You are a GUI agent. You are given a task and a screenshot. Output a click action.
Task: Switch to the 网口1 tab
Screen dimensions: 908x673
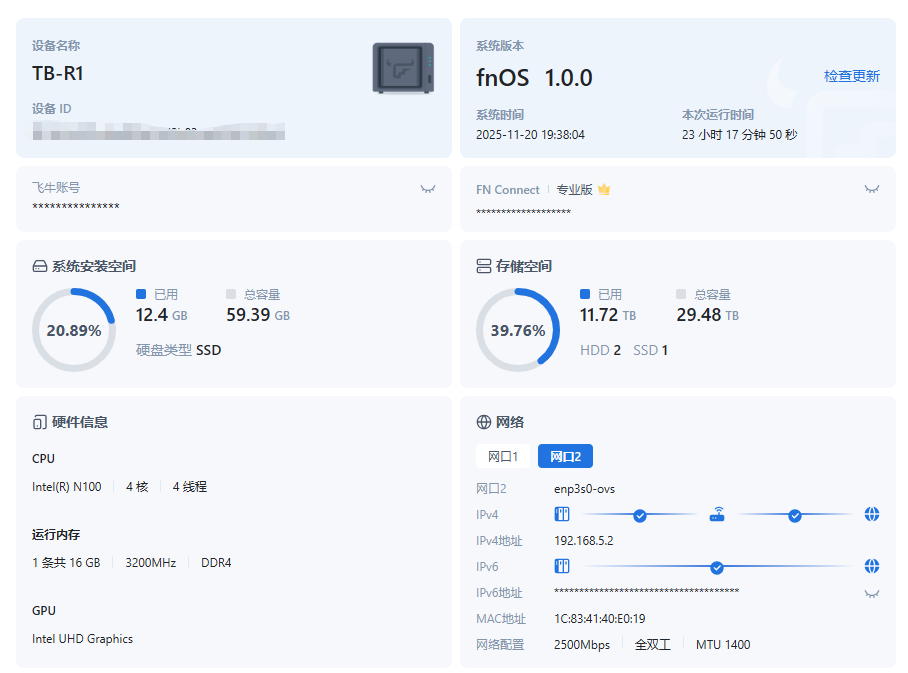[503, 457]
